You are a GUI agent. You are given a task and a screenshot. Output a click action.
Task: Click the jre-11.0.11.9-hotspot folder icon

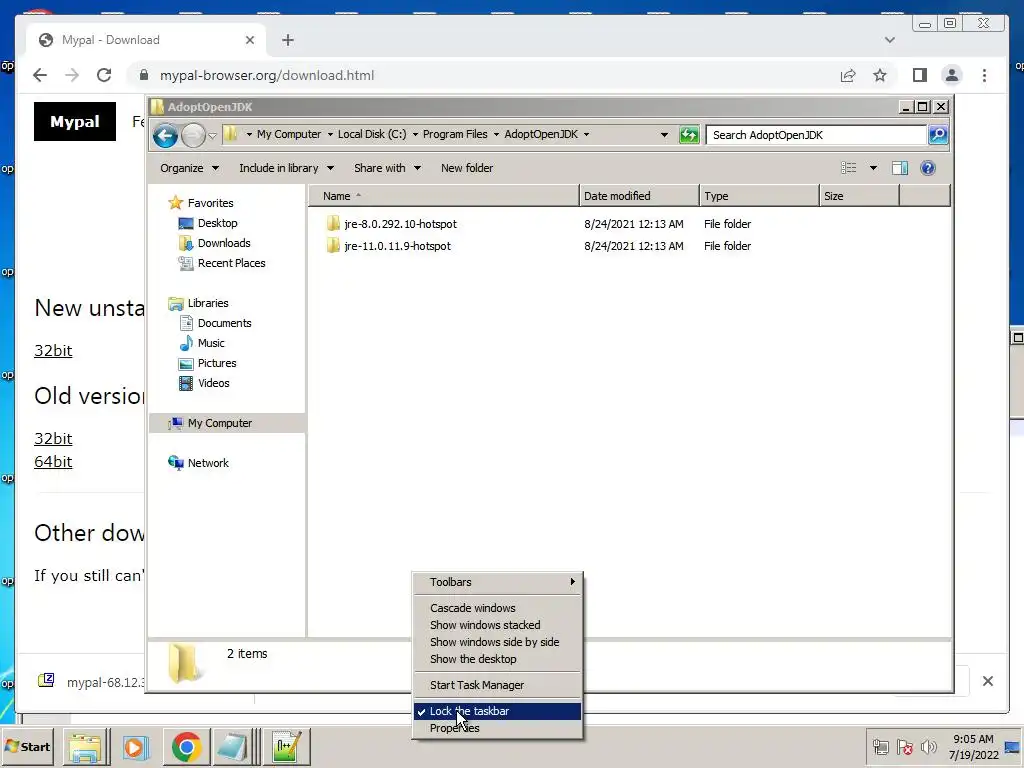(x=333, y=246)
